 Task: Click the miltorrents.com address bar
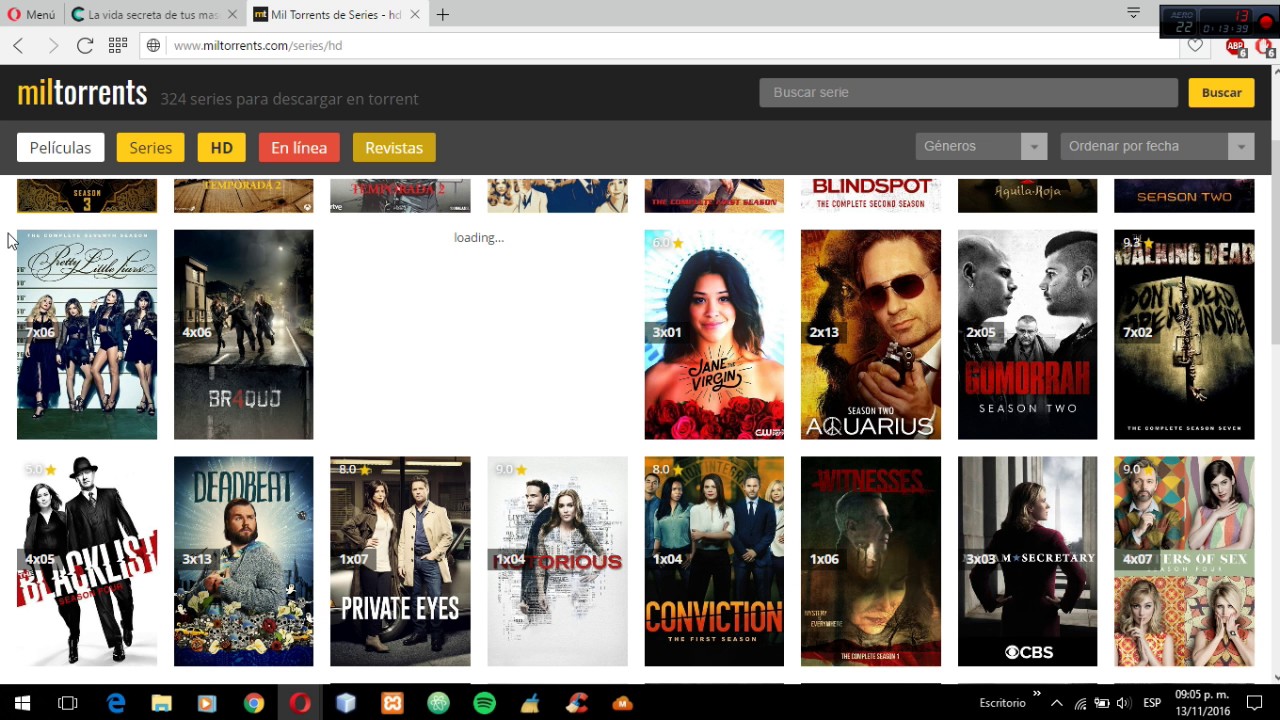click(x=660, y=46)
